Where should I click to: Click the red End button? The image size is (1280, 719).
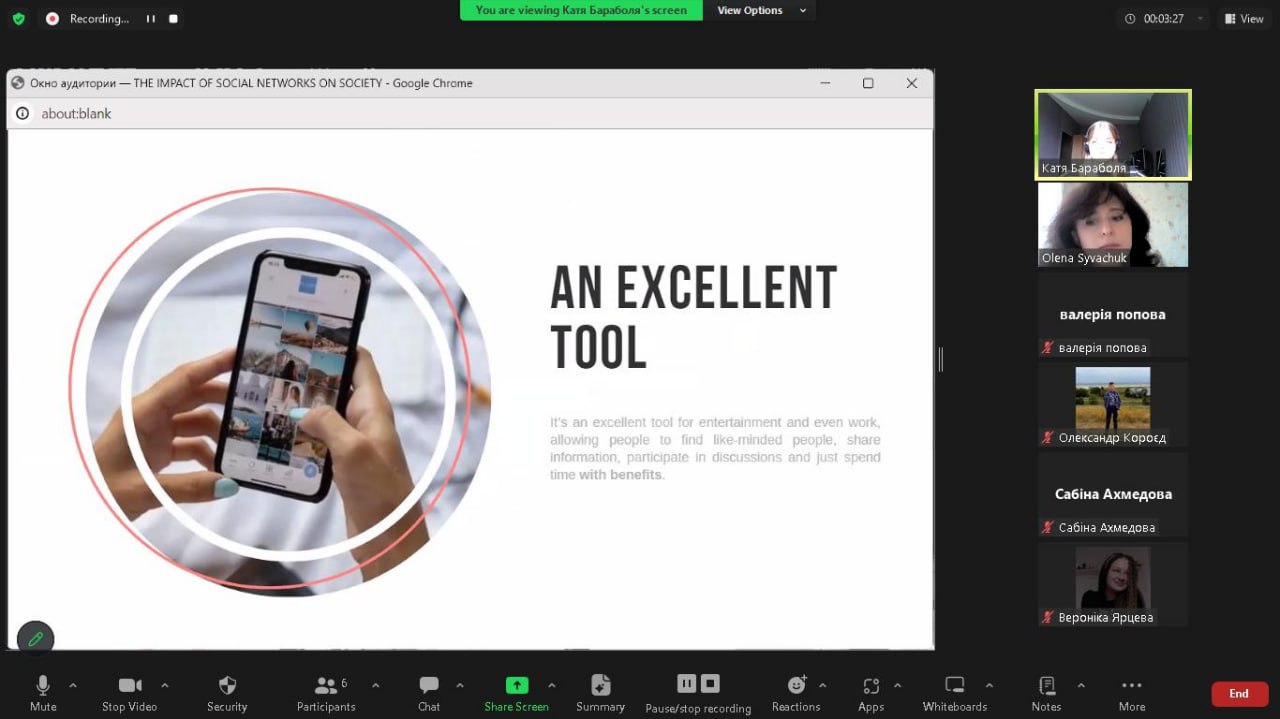(1238, 694)
